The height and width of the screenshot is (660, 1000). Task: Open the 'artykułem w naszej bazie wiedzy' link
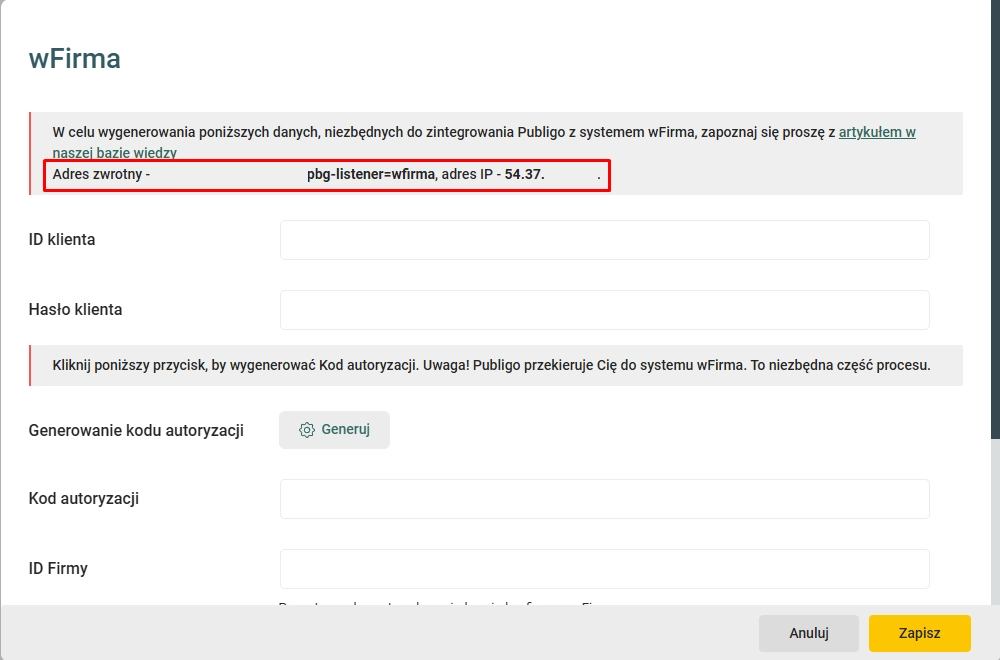[x=876, y=133]
